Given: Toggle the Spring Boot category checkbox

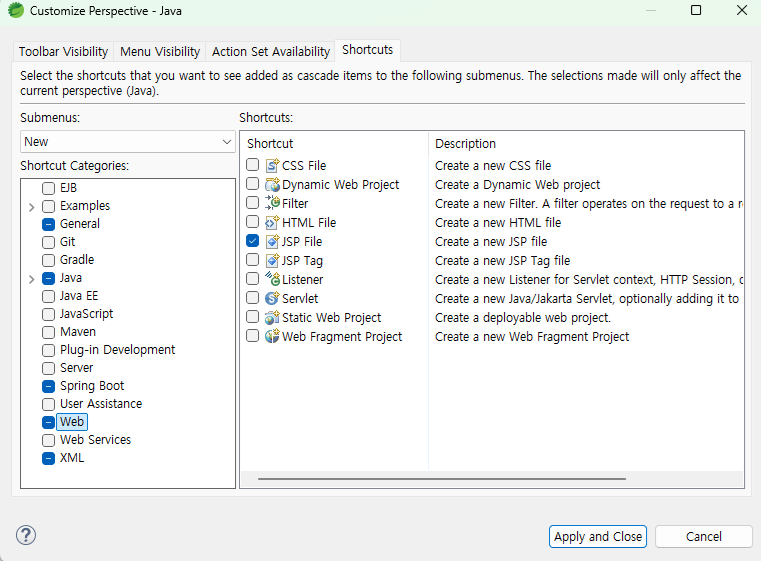Looking at the screenshot, I should [x=49, y=386].
